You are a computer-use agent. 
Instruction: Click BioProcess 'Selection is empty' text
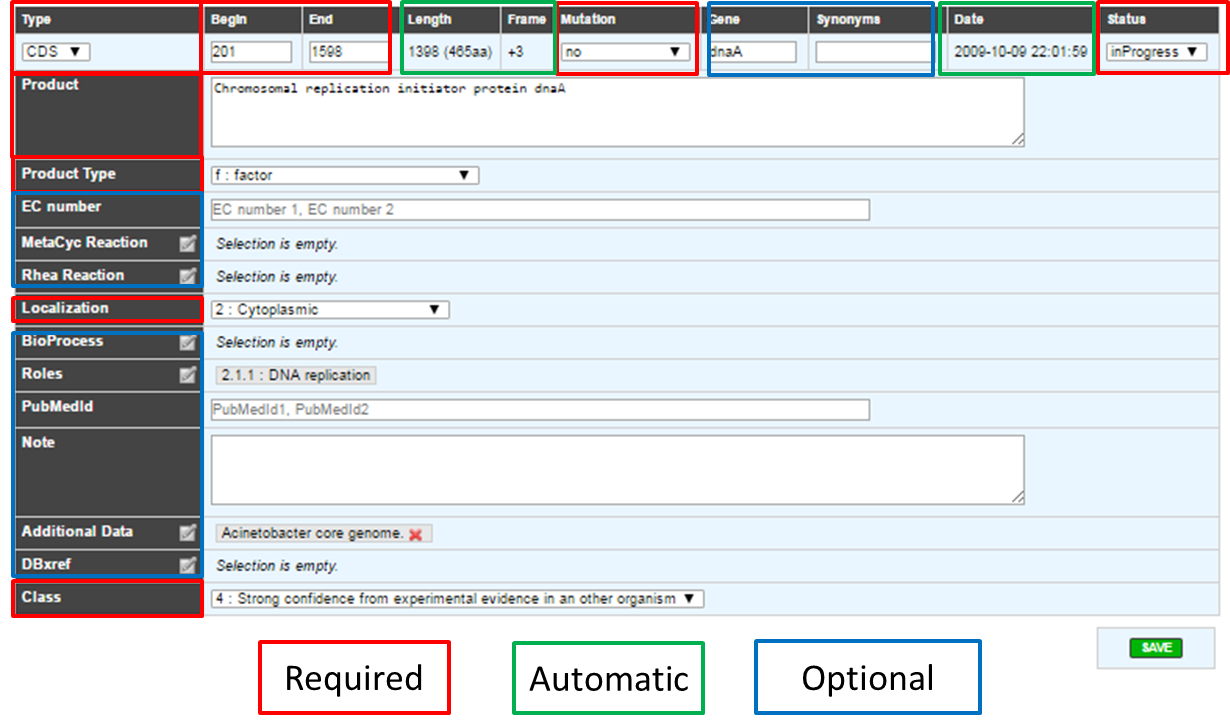(277, 343)
